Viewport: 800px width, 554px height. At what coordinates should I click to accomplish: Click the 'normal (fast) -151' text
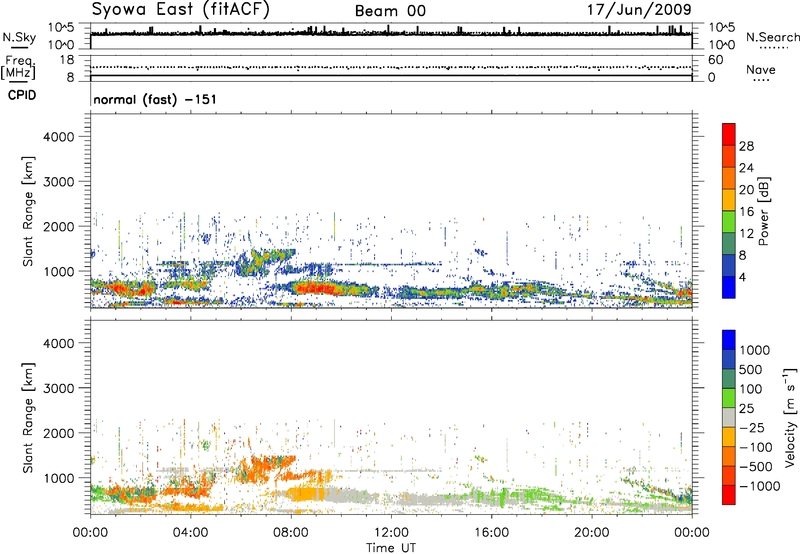(x=155, y=99)
